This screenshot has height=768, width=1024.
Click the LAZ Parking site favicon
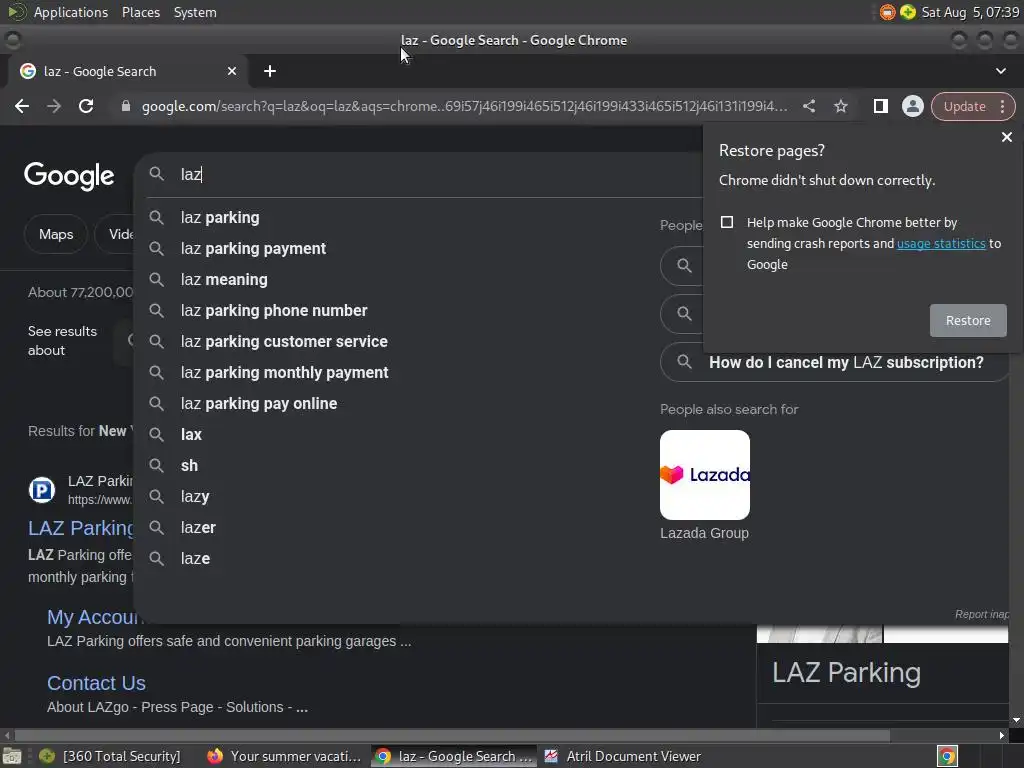coord(42,490)
